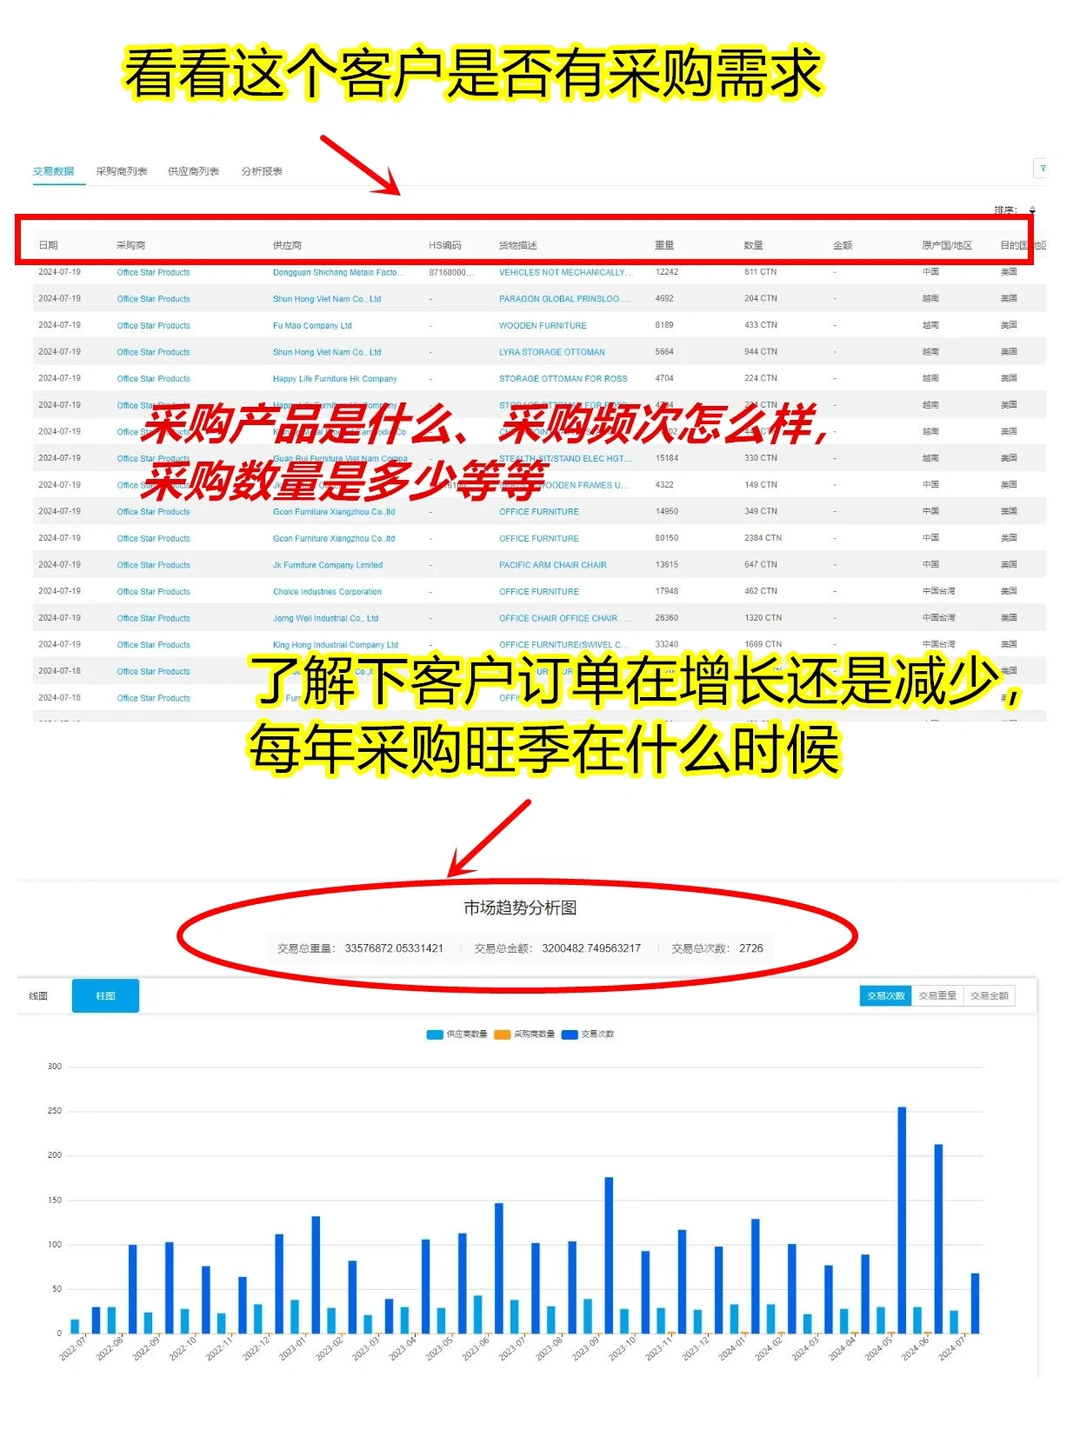Screen dimensions: 1080x1443
Task: Click the 重量 column header
Action: pyautogui.click(x=661, y=243)
